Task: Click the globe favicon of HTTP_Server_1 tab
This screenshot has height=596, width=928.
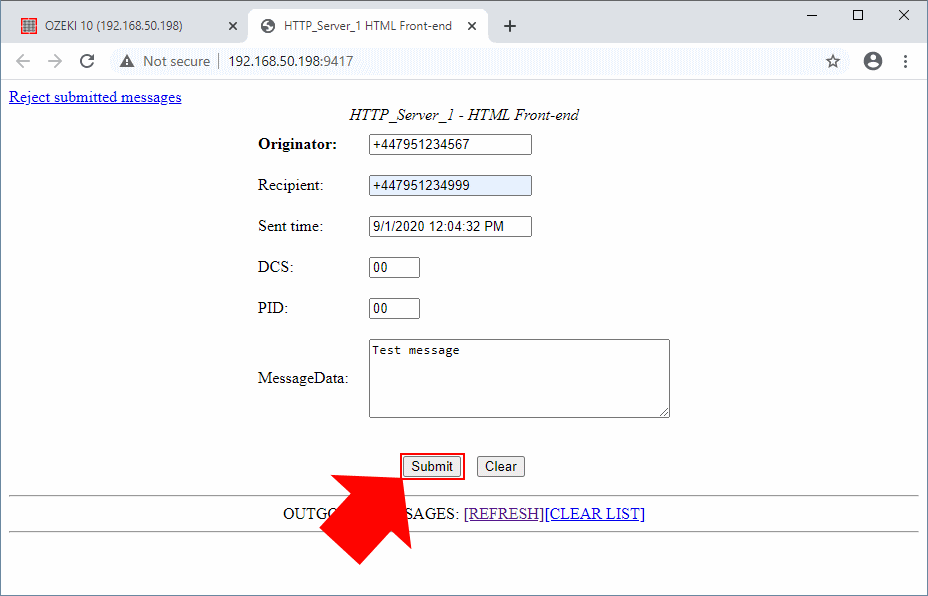Action: pyautogui.click(x=268, y=26)
